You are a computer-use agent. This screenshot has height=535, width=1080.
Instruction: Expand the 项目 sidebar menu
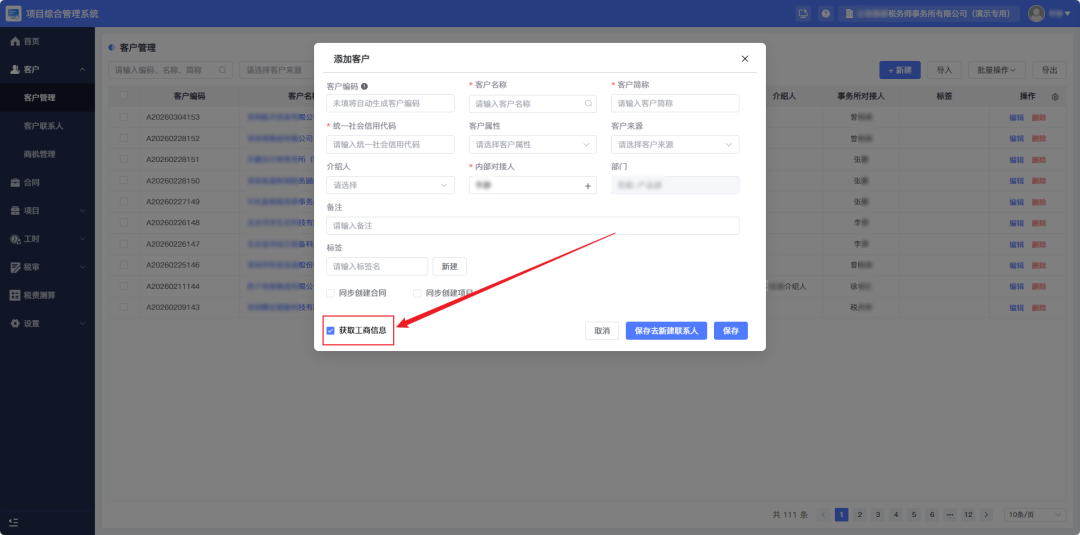[x=47, y=211]
